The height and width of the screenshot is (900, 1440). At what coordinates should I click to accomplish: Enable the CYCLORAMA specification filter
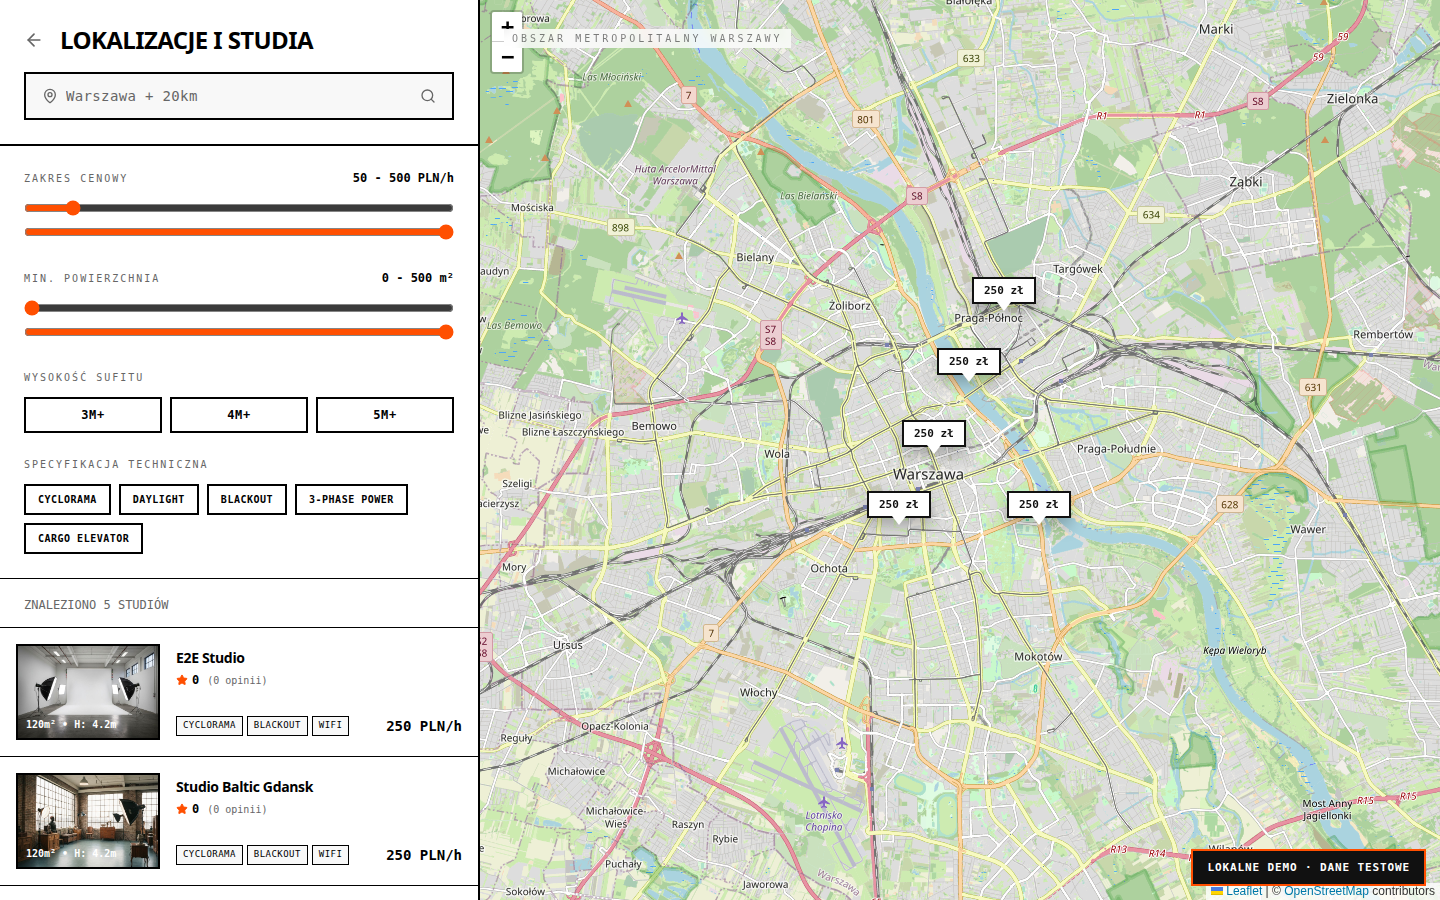[67, 499]
